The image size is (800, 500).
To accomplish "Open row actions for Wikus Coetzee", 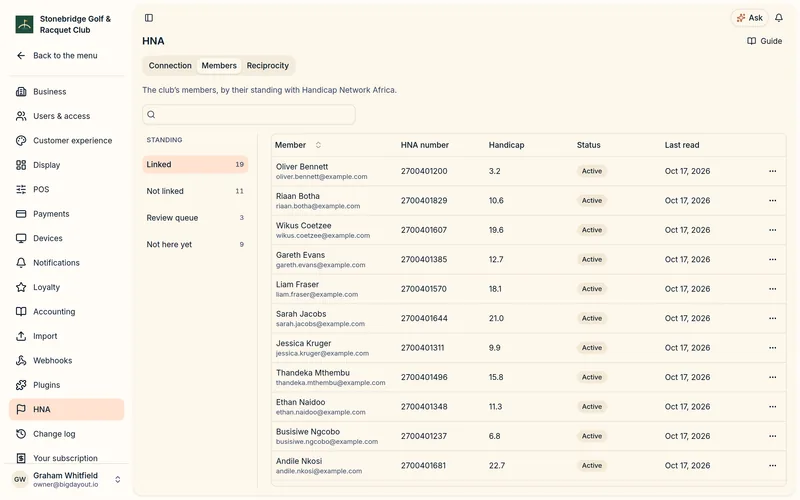I will [772, 230].
